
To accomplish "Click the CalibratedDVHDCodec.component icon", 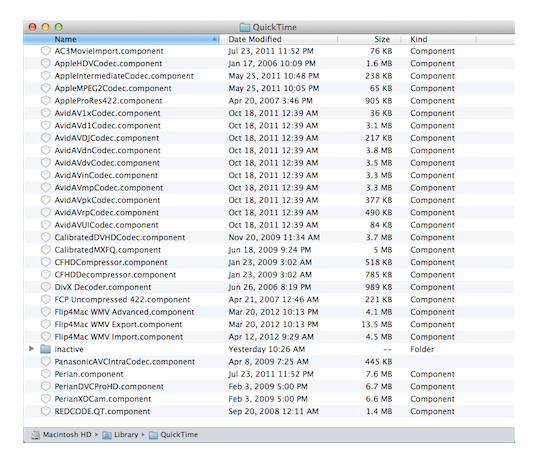I will (46, 237).
